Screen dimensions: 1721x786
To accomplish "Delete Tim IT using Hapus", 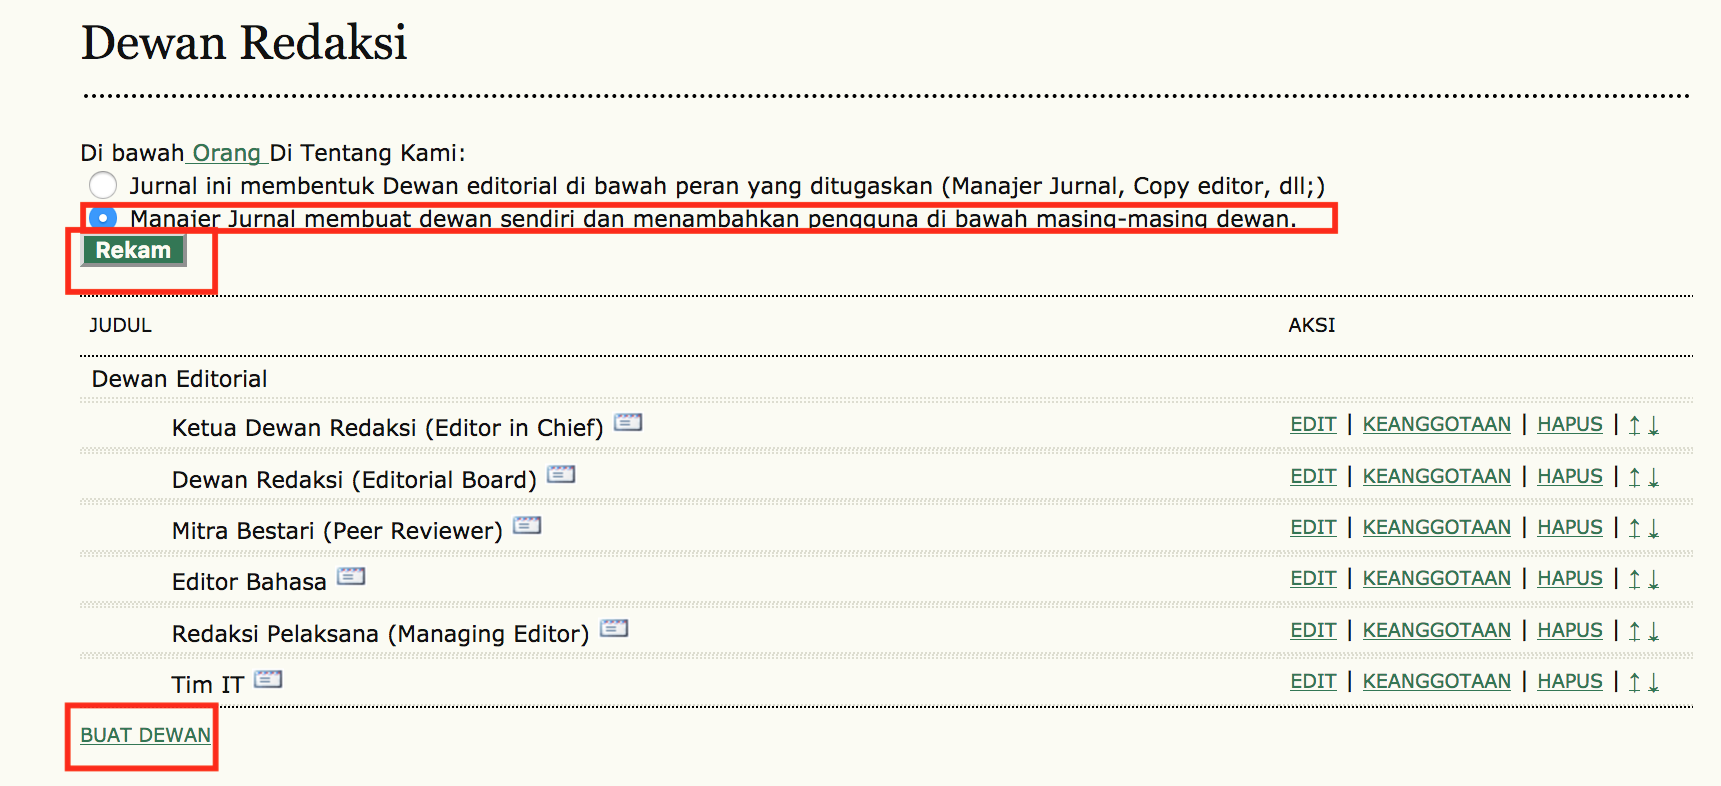I will (1569, 682).
